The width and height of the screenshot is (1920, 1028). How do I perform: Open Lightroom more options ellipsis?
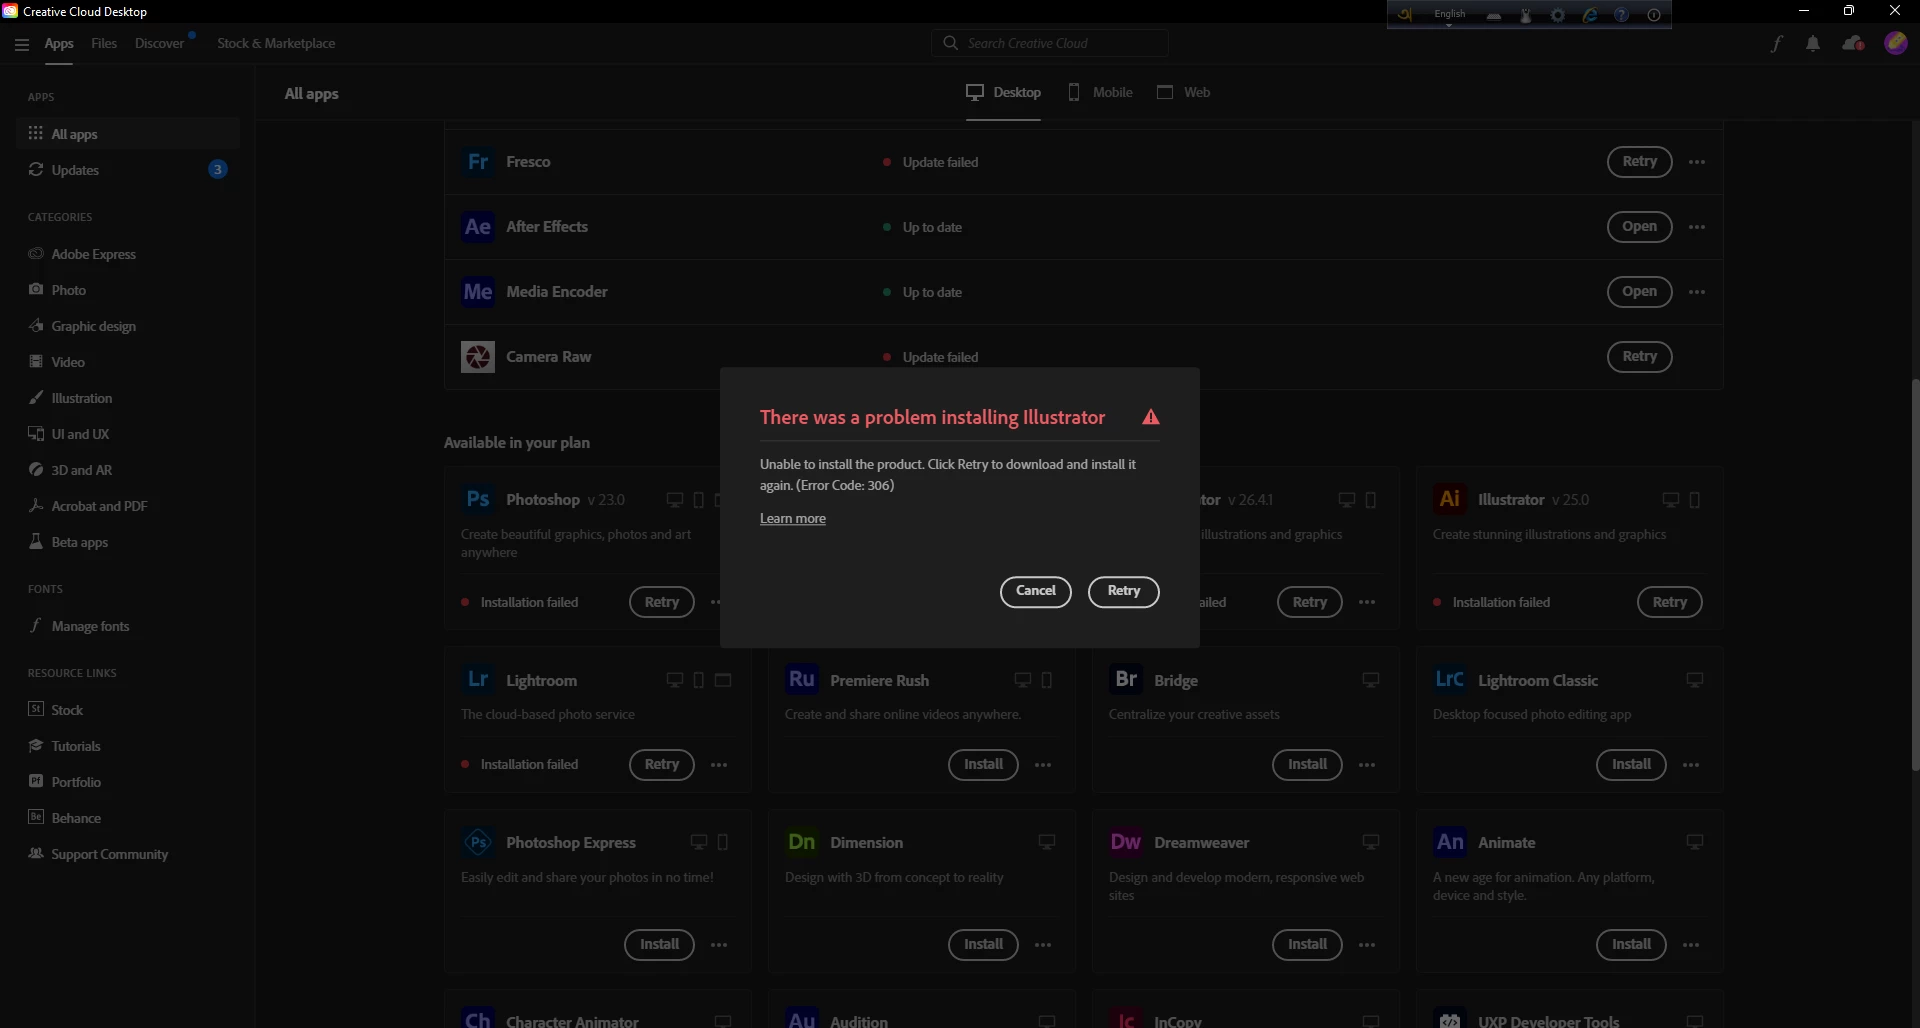(x=719, y=765)
